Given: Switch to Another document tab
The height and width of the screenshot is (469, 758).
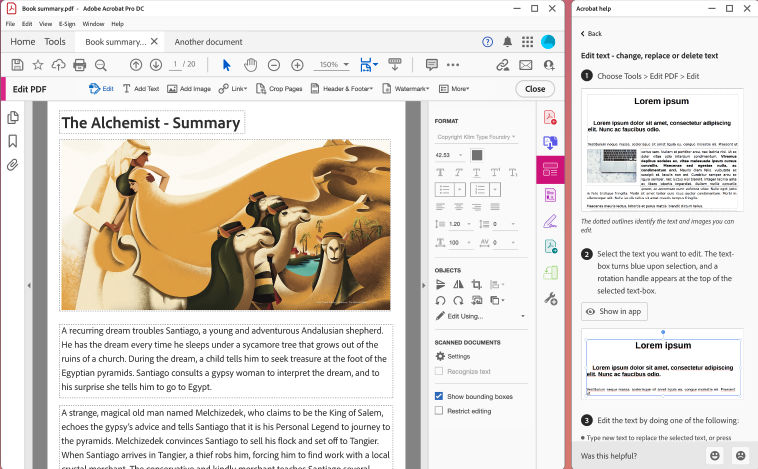Looking at the screenshot, I should pyautogui.click(x=208, y=42).
